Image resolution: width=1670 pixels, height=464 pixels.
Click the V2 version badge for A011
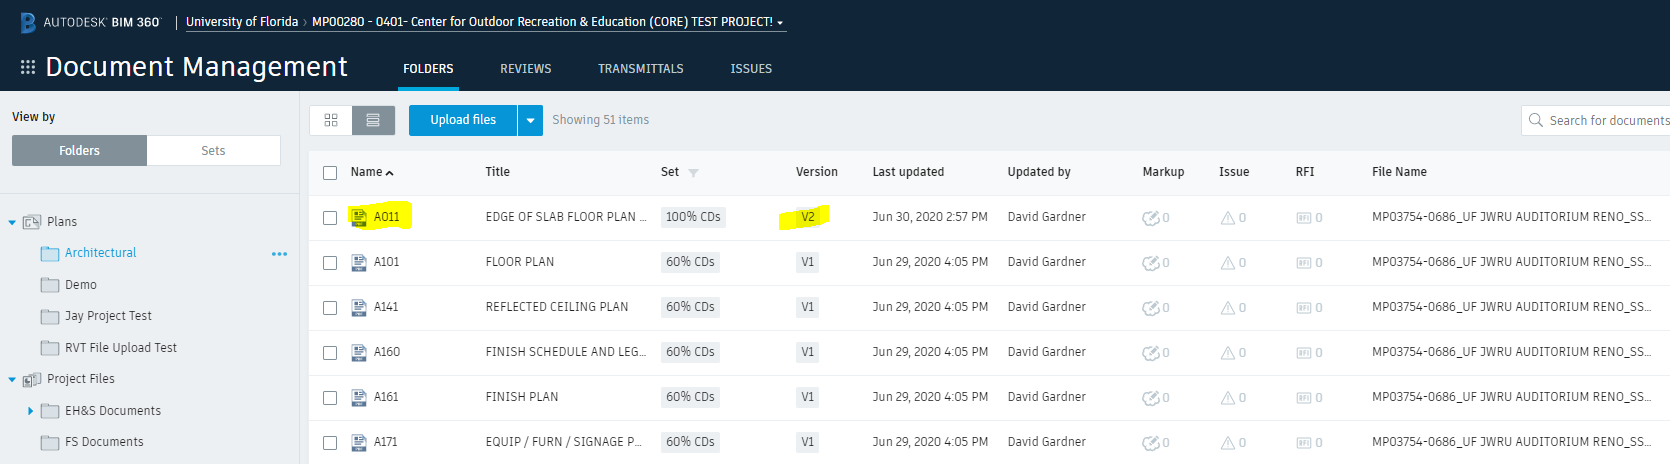[808, 217]
